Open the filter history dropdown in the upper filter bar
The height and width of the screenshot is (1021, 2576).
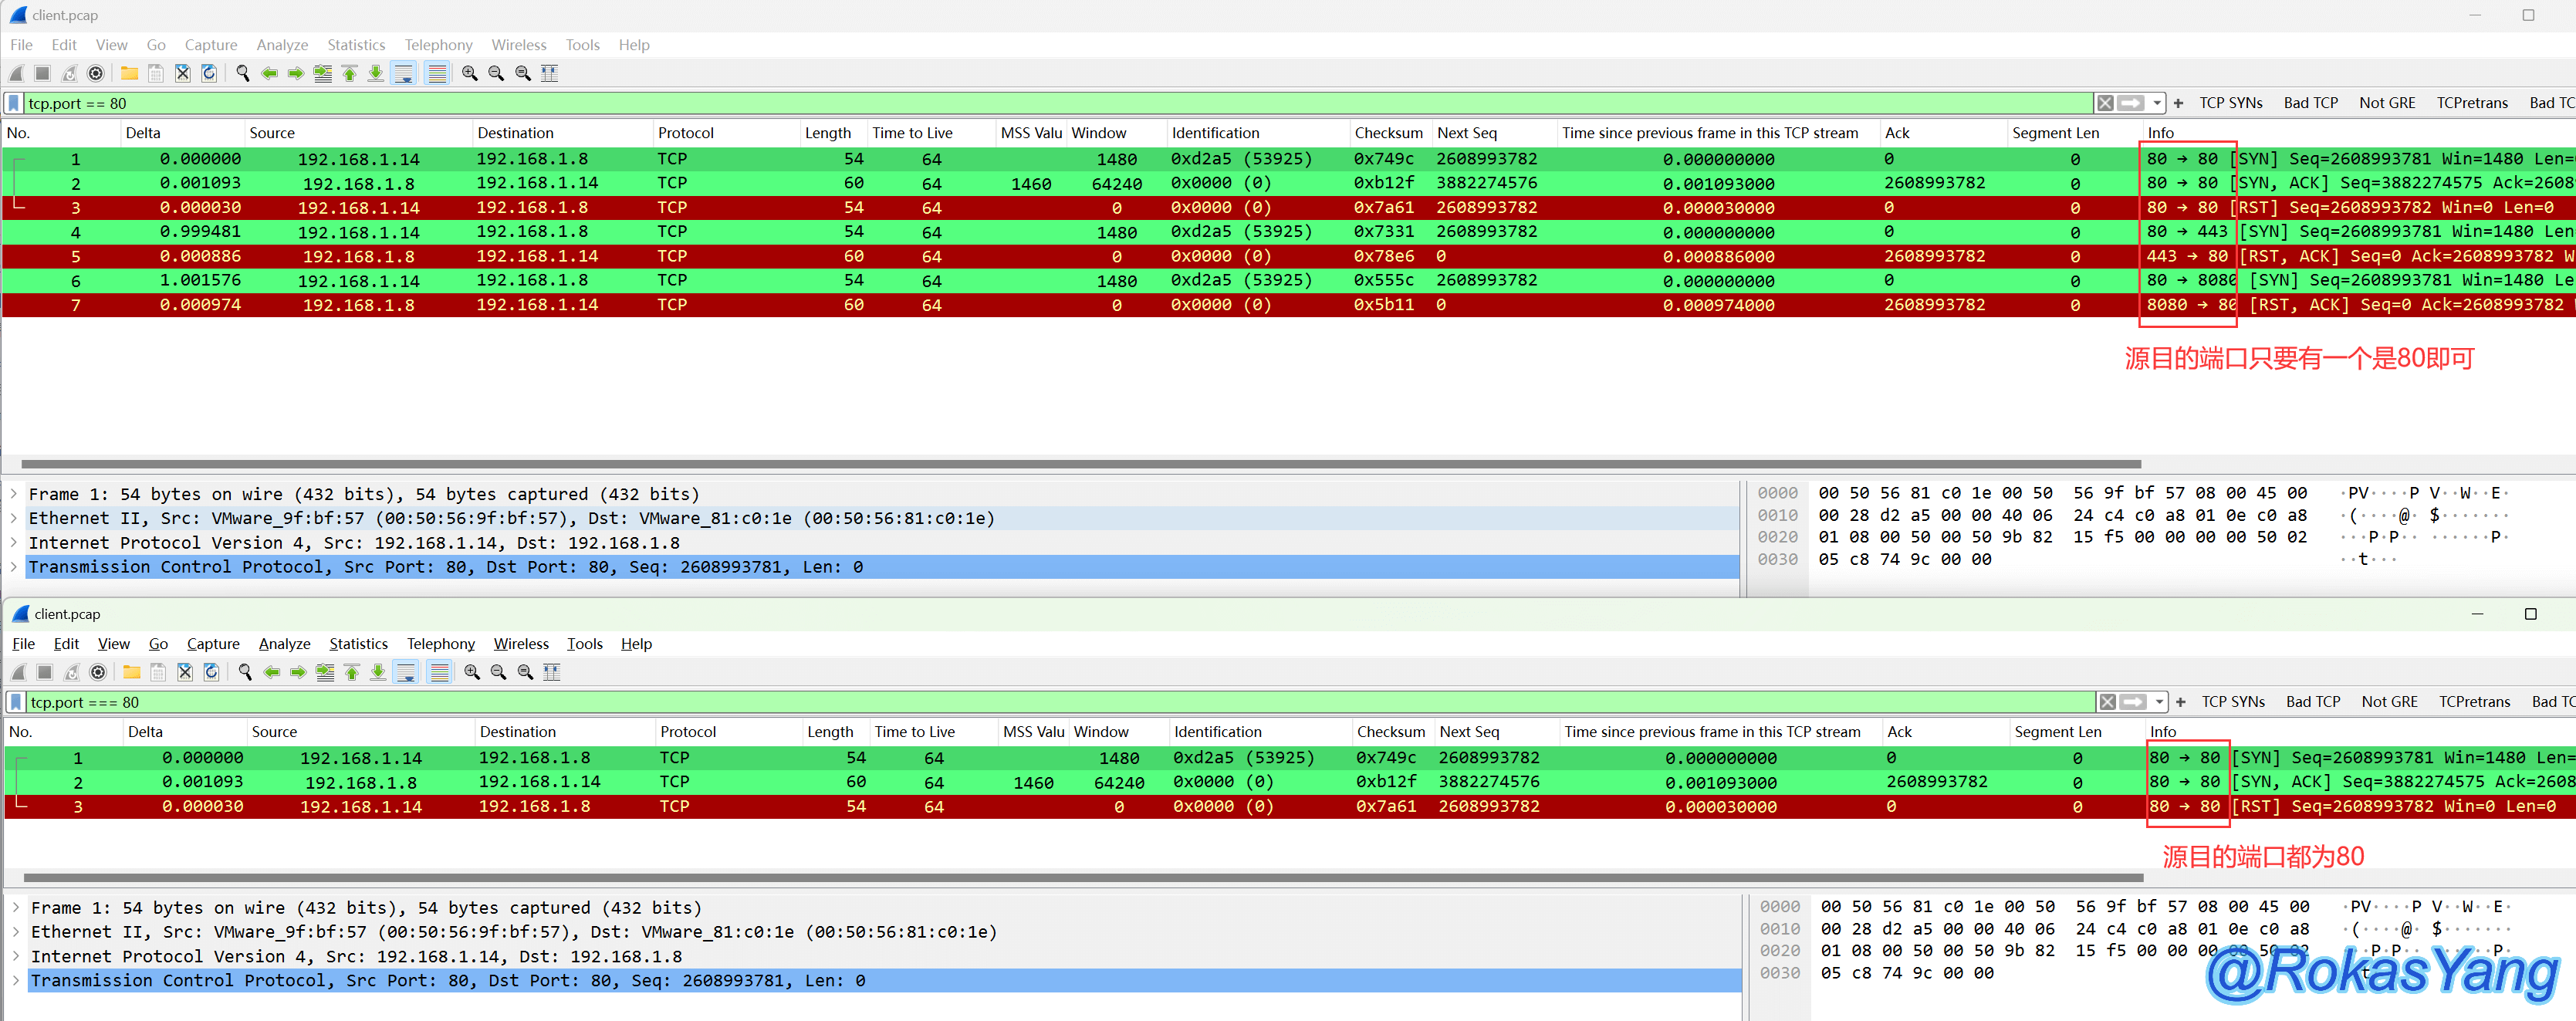(x=2158, y=103)
